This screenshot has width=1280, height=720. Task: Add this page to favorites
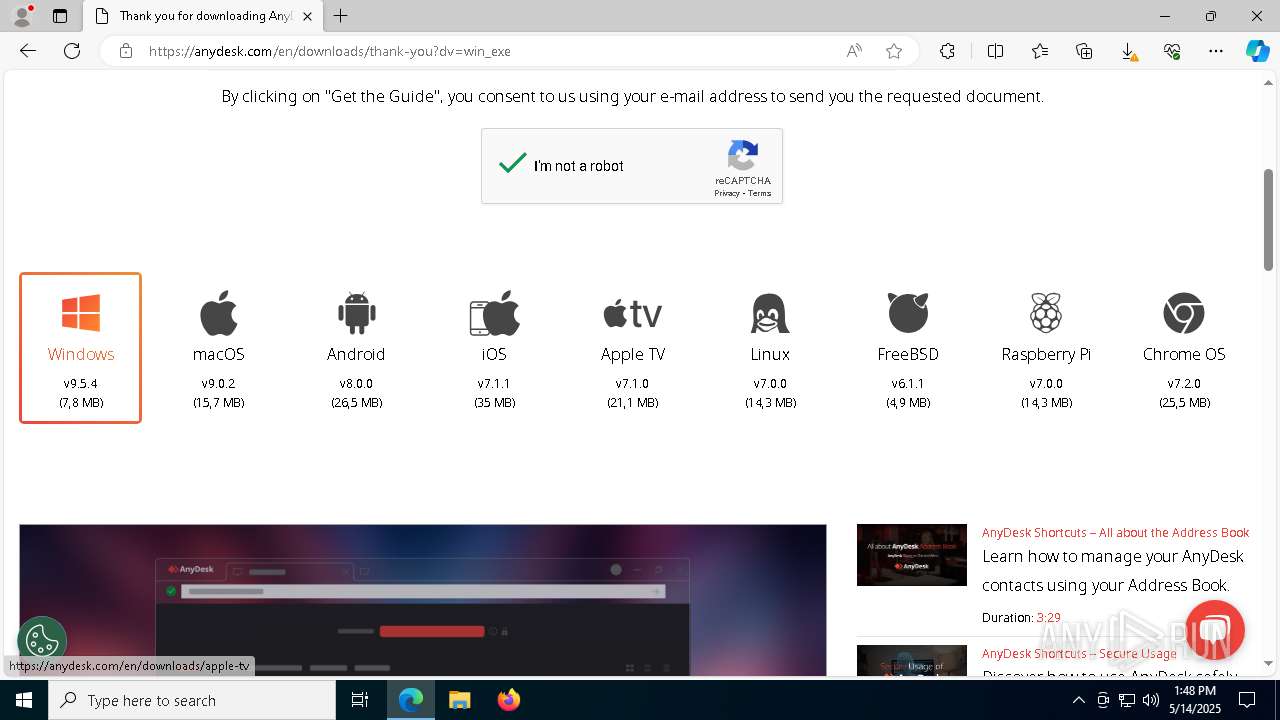pyautogui.click(x=894, y=51)
